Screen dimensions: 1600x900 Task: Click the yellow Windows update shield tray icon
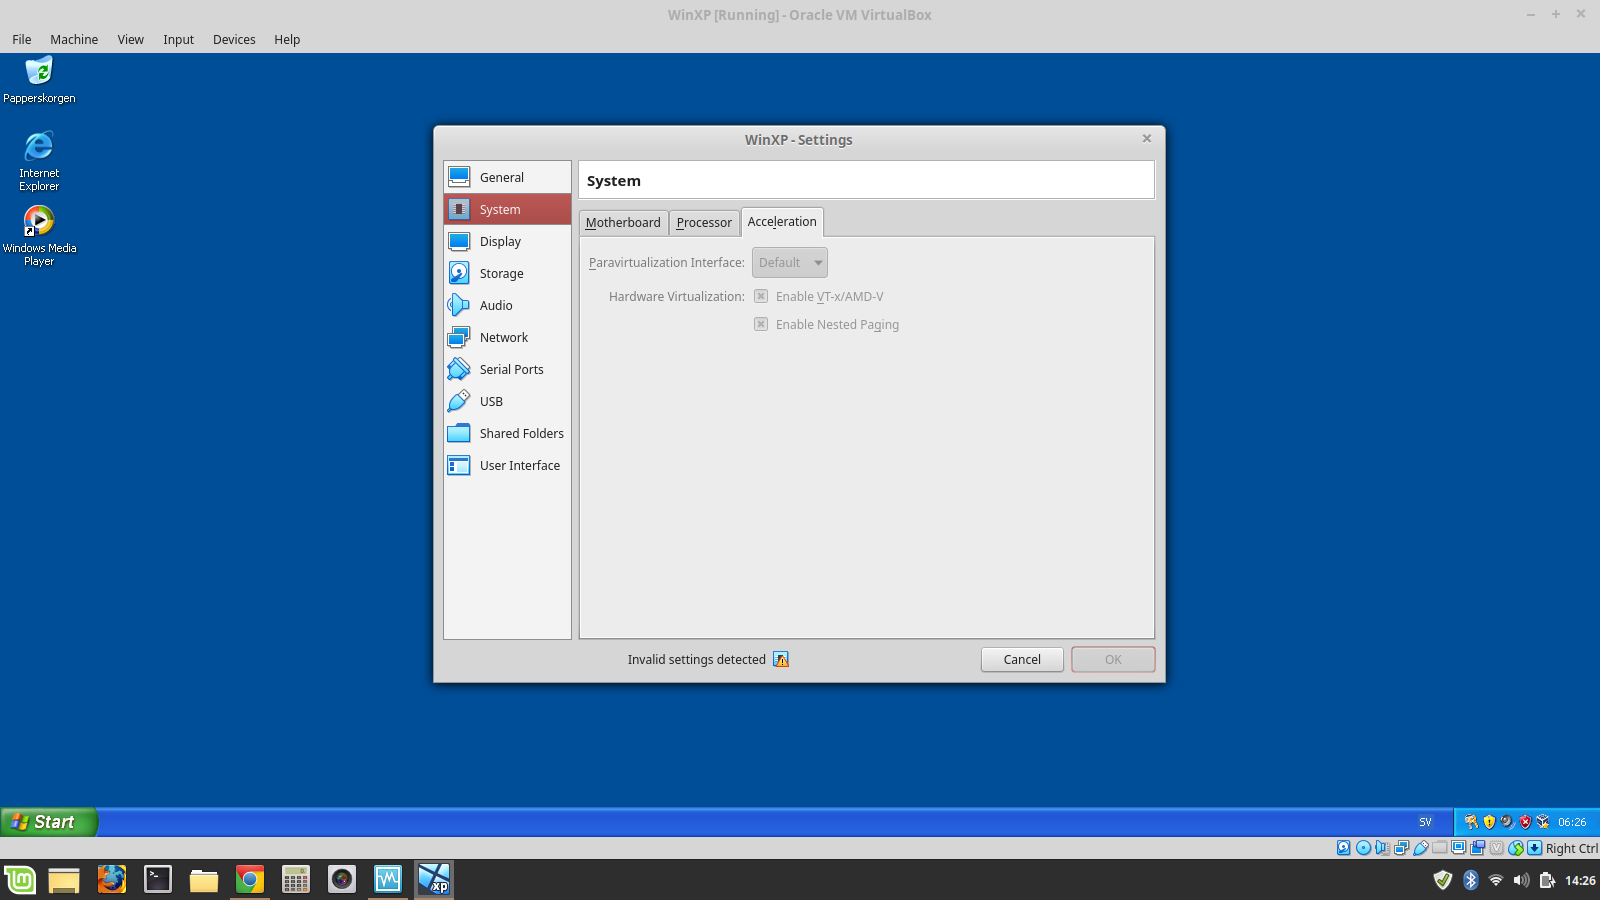[x=1489, y=822]
